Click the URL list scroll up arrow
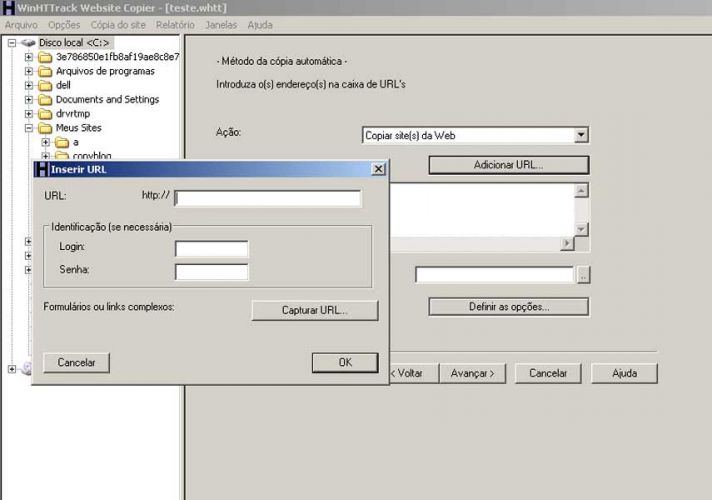The image size is (712, 500). [x=581, y=191]
